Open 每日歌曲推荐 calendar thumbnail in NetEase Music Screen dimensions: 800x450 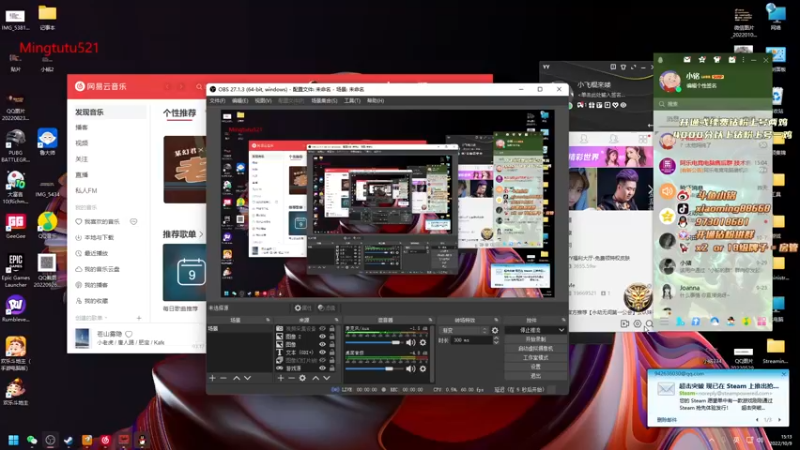185,272
